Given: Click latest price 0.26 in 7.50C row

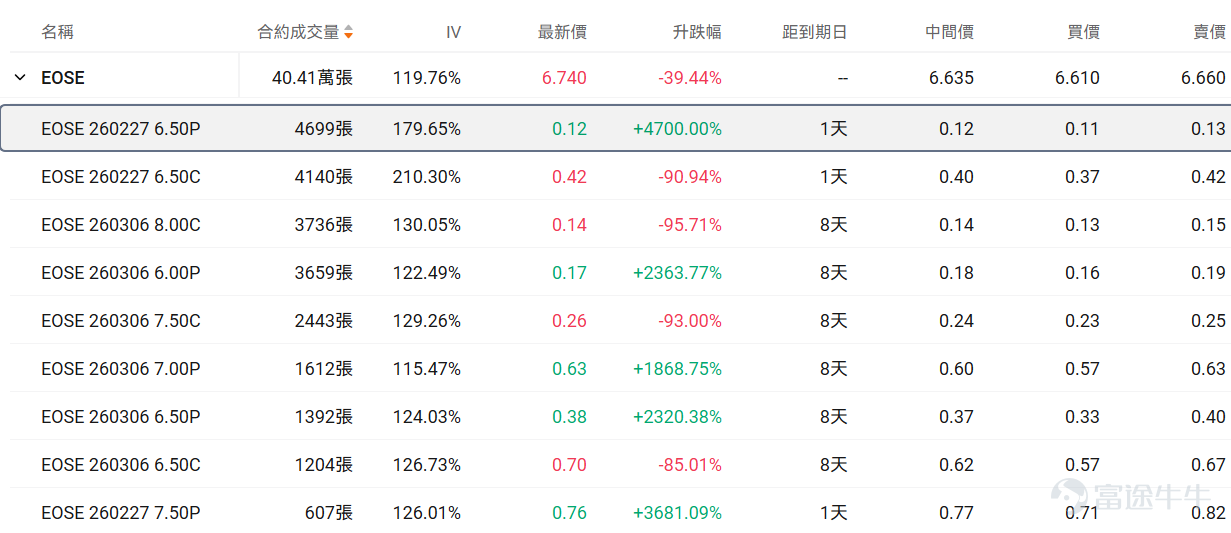Looking at the screenshot, I should point(569,321).
